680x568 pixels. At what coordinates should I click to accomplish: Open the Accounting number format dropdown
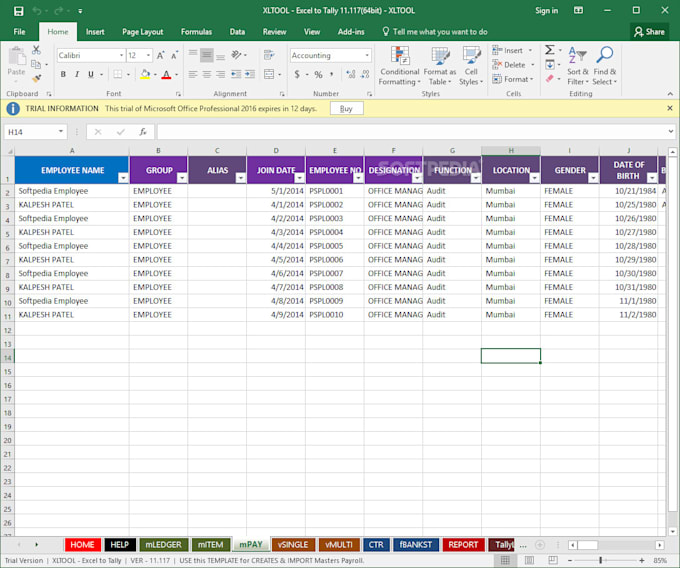coord(367,55)
